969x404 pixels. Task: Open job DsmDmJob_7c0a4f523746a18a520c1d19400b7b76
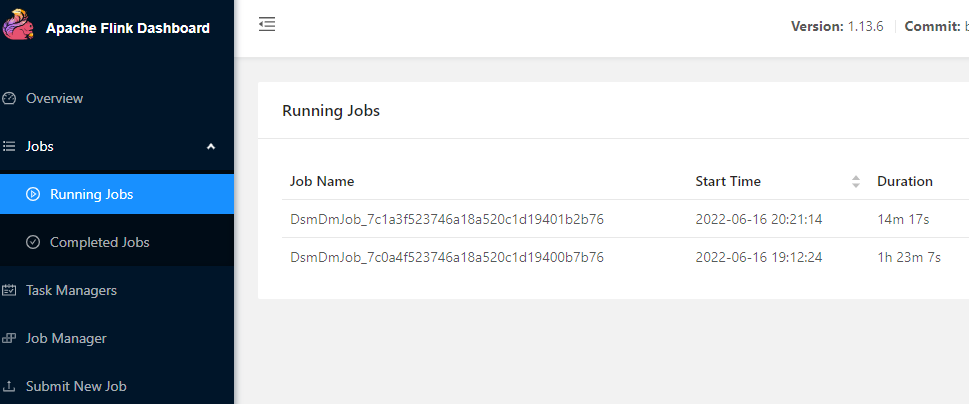pyautogui.click(x=447, y=257)
